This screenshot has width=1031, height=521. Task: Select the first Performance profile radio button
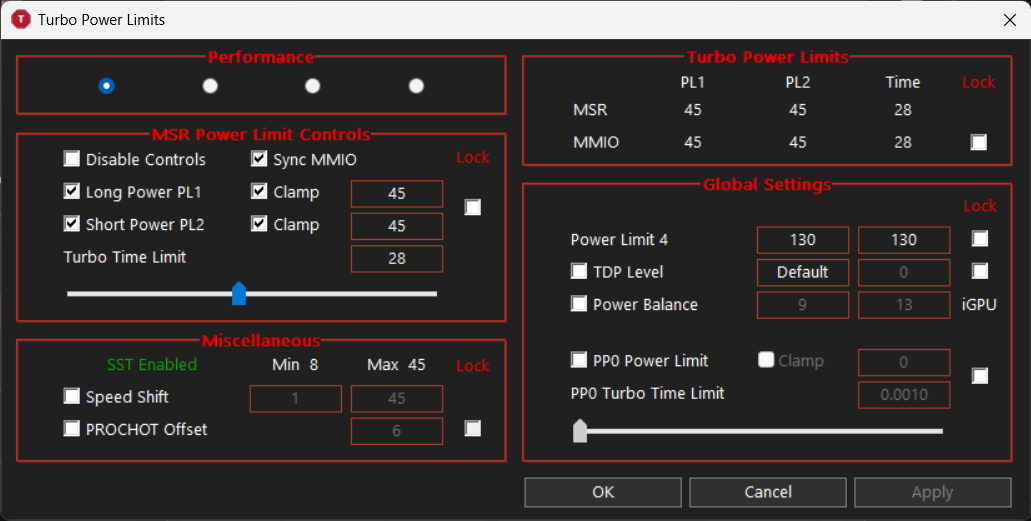click(x=107, y=86)
